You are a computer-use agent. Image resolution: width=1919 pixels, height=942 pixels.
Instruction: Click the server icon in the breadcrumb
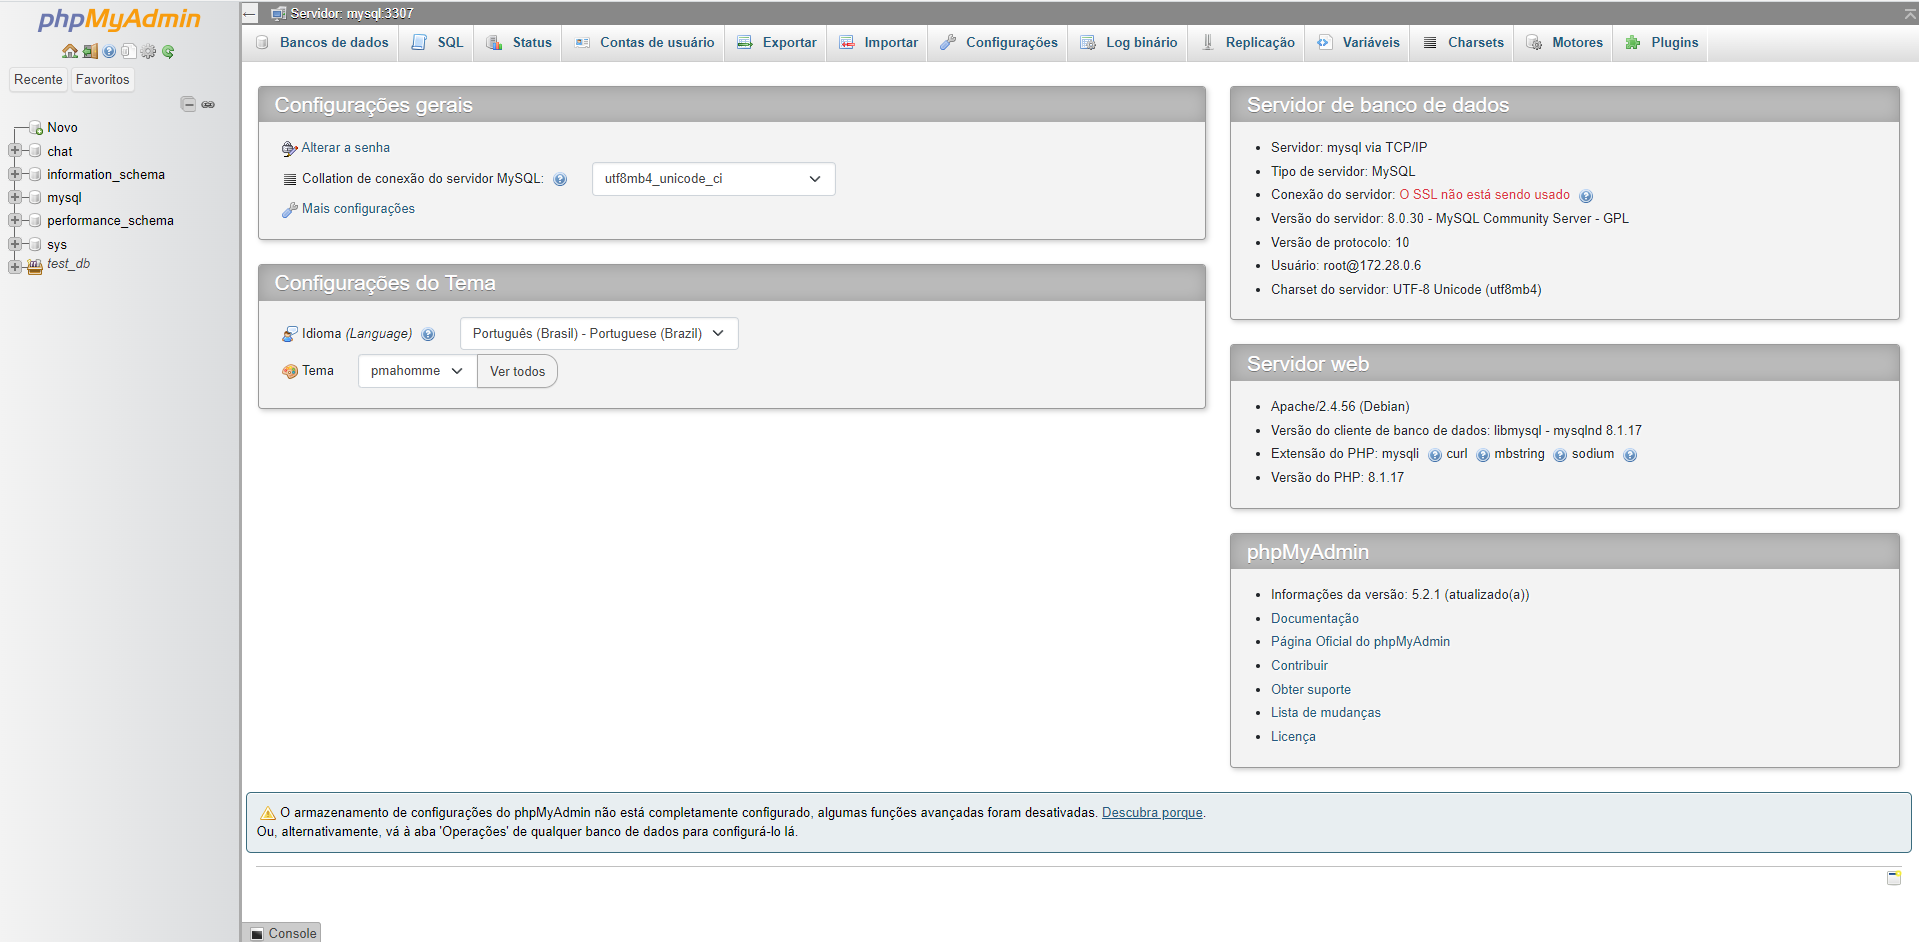click(279, 14)
